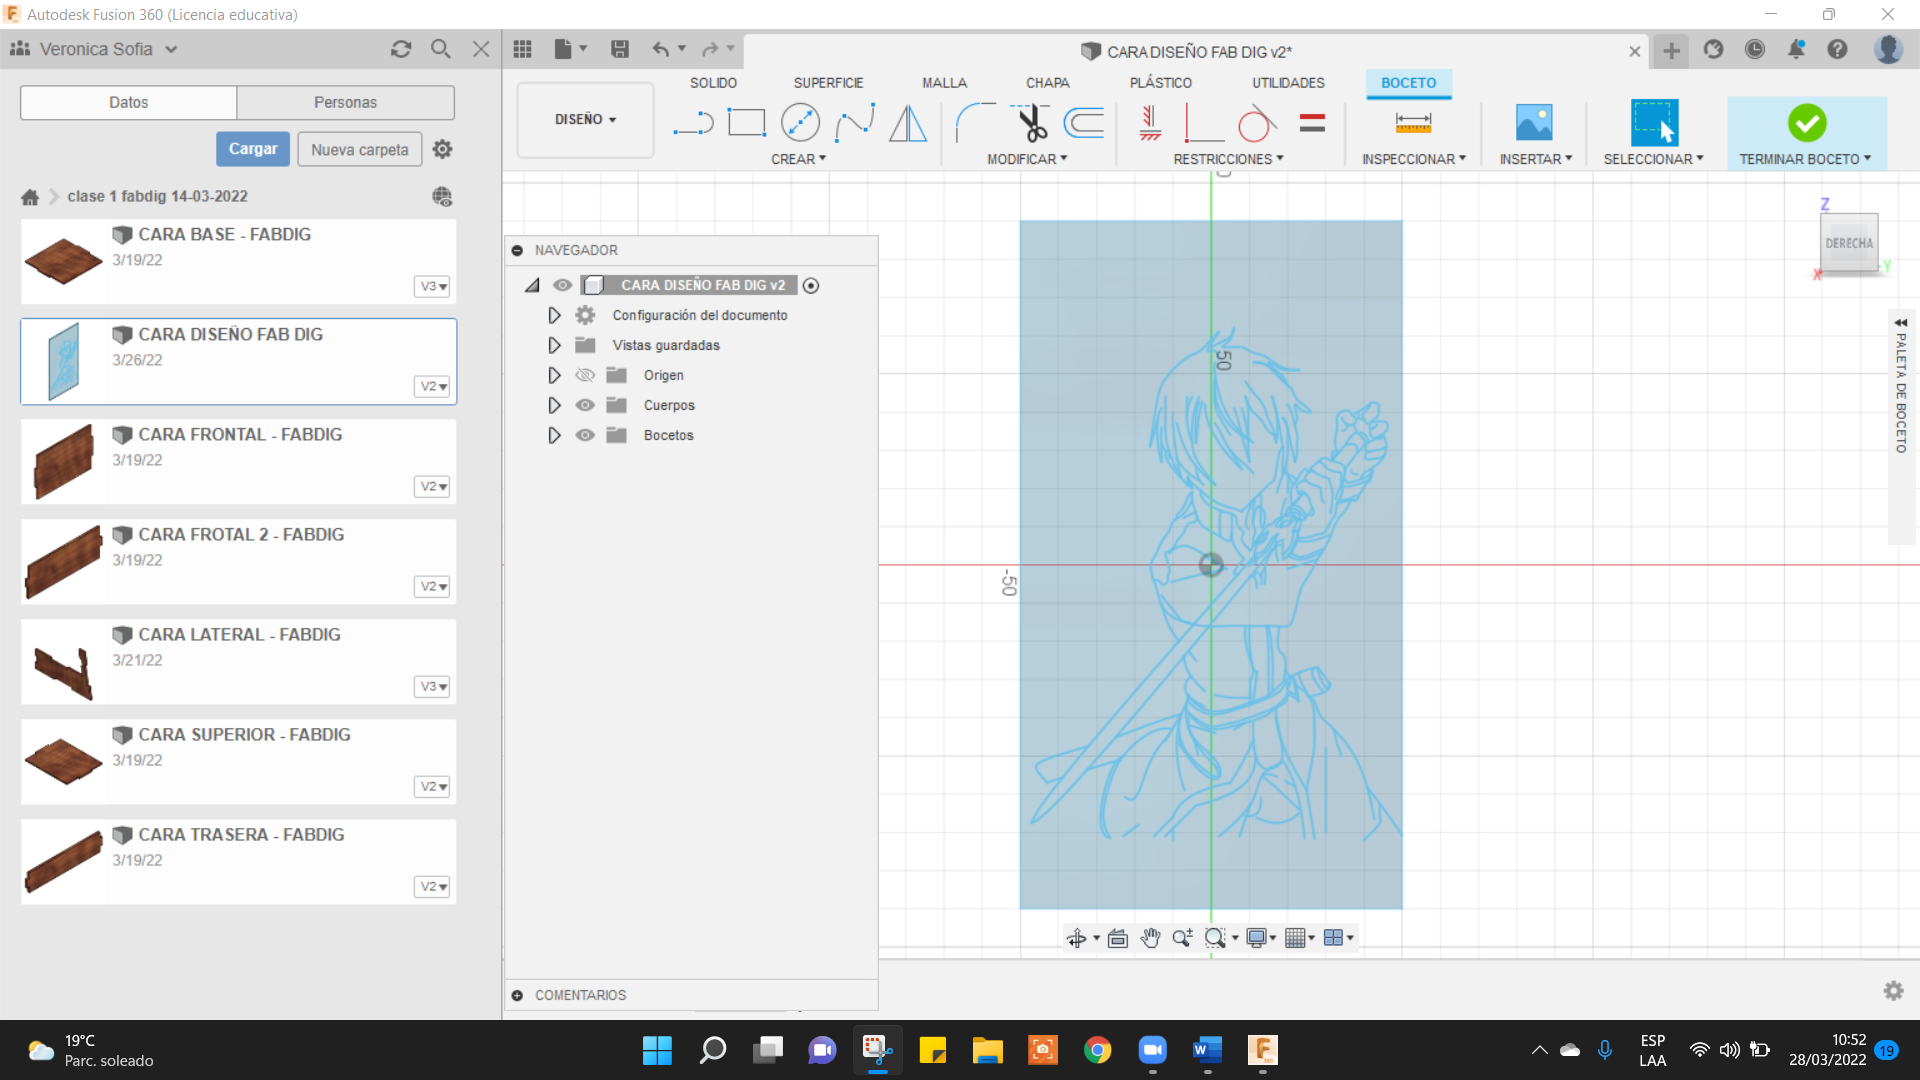Click the Undo arrow

coord(660,49)
